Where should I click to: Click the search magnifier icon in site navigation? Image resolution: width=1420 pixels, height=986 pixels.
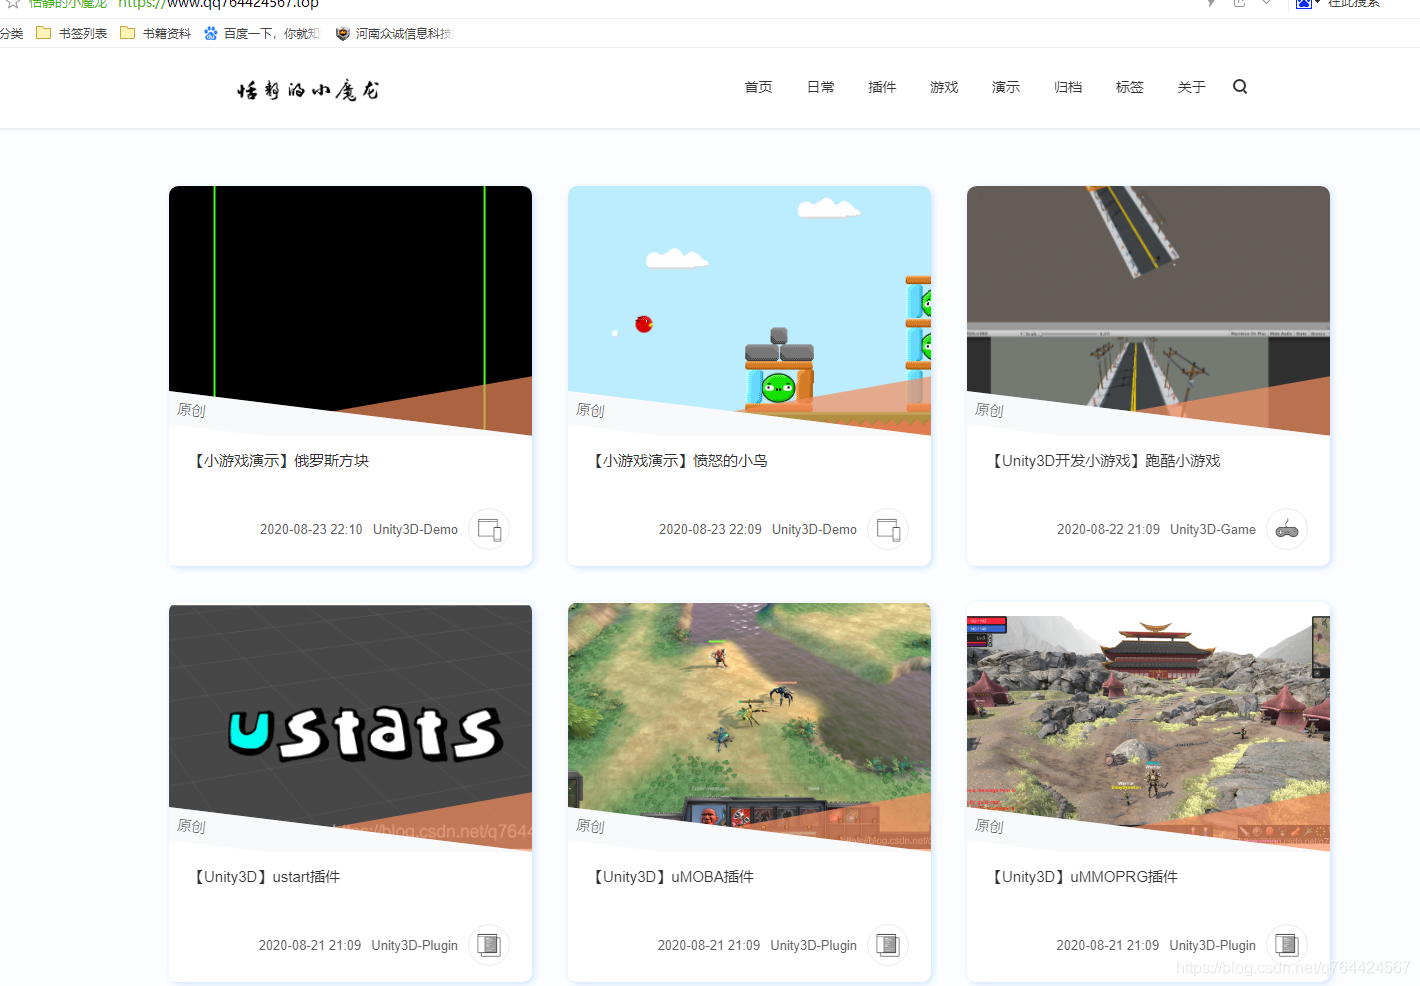(x=1240, y=87)
